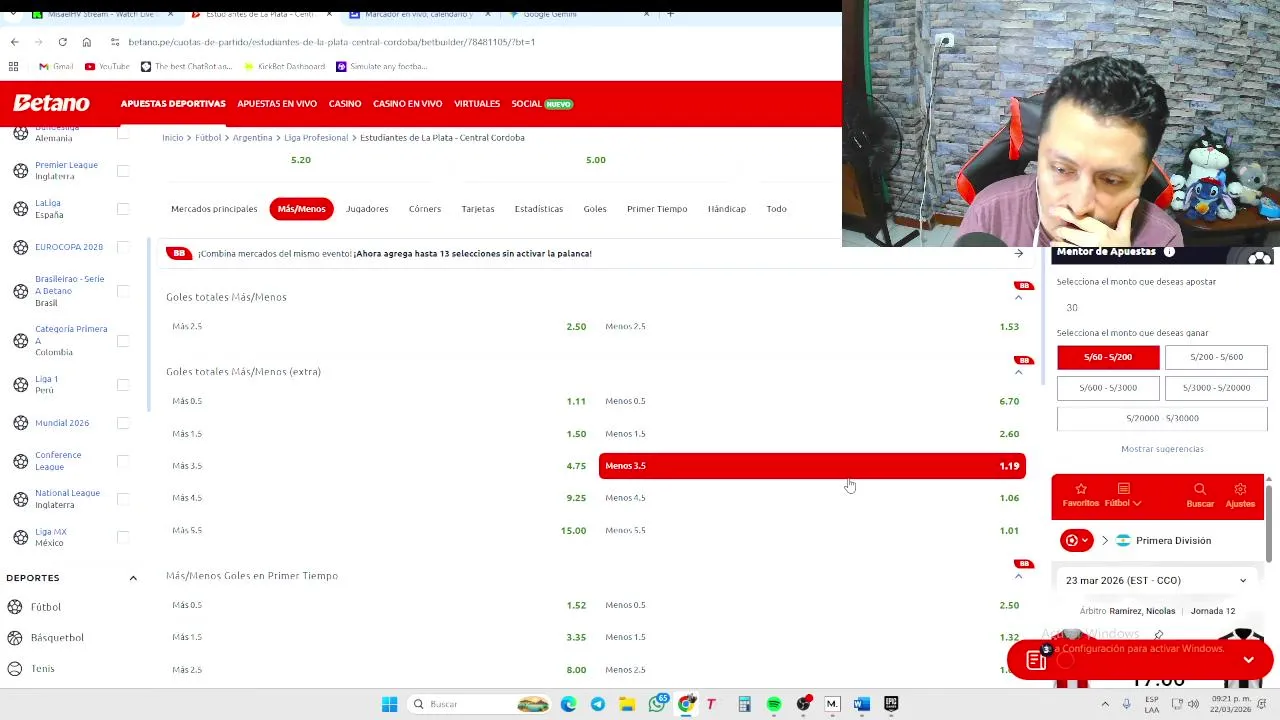This screenshot has width=1280, height=720.
Task: Switch to Córners tab
Action: pos(425,209)
